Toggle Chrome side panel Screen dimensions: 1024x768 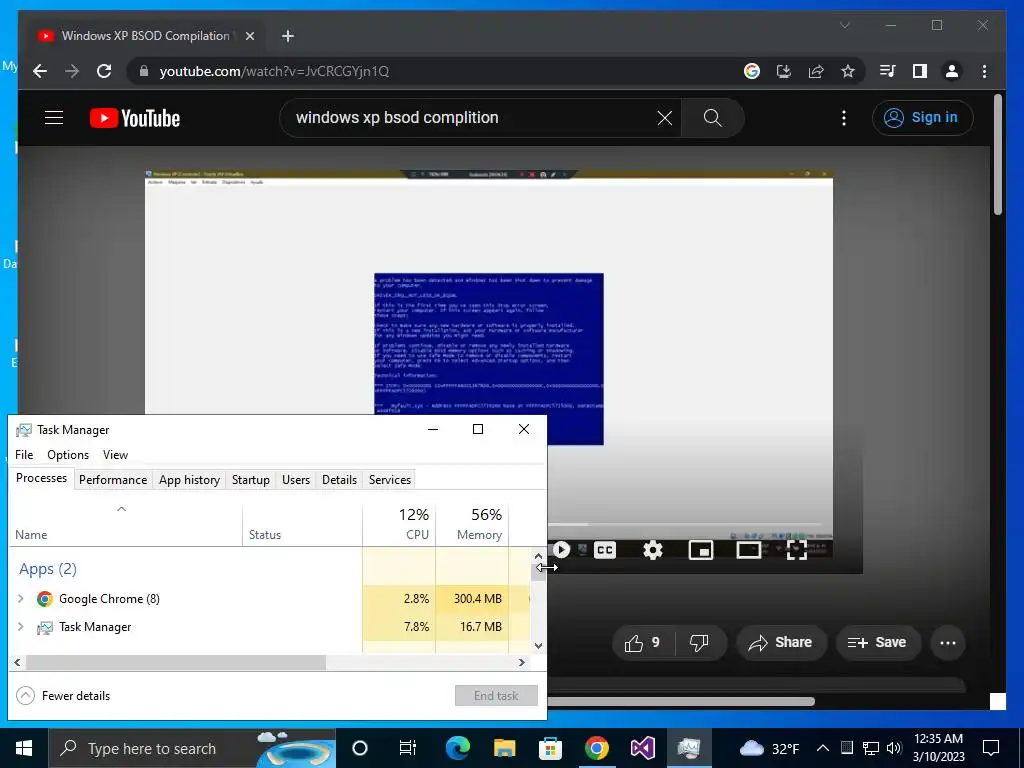(x=920, y=71)
